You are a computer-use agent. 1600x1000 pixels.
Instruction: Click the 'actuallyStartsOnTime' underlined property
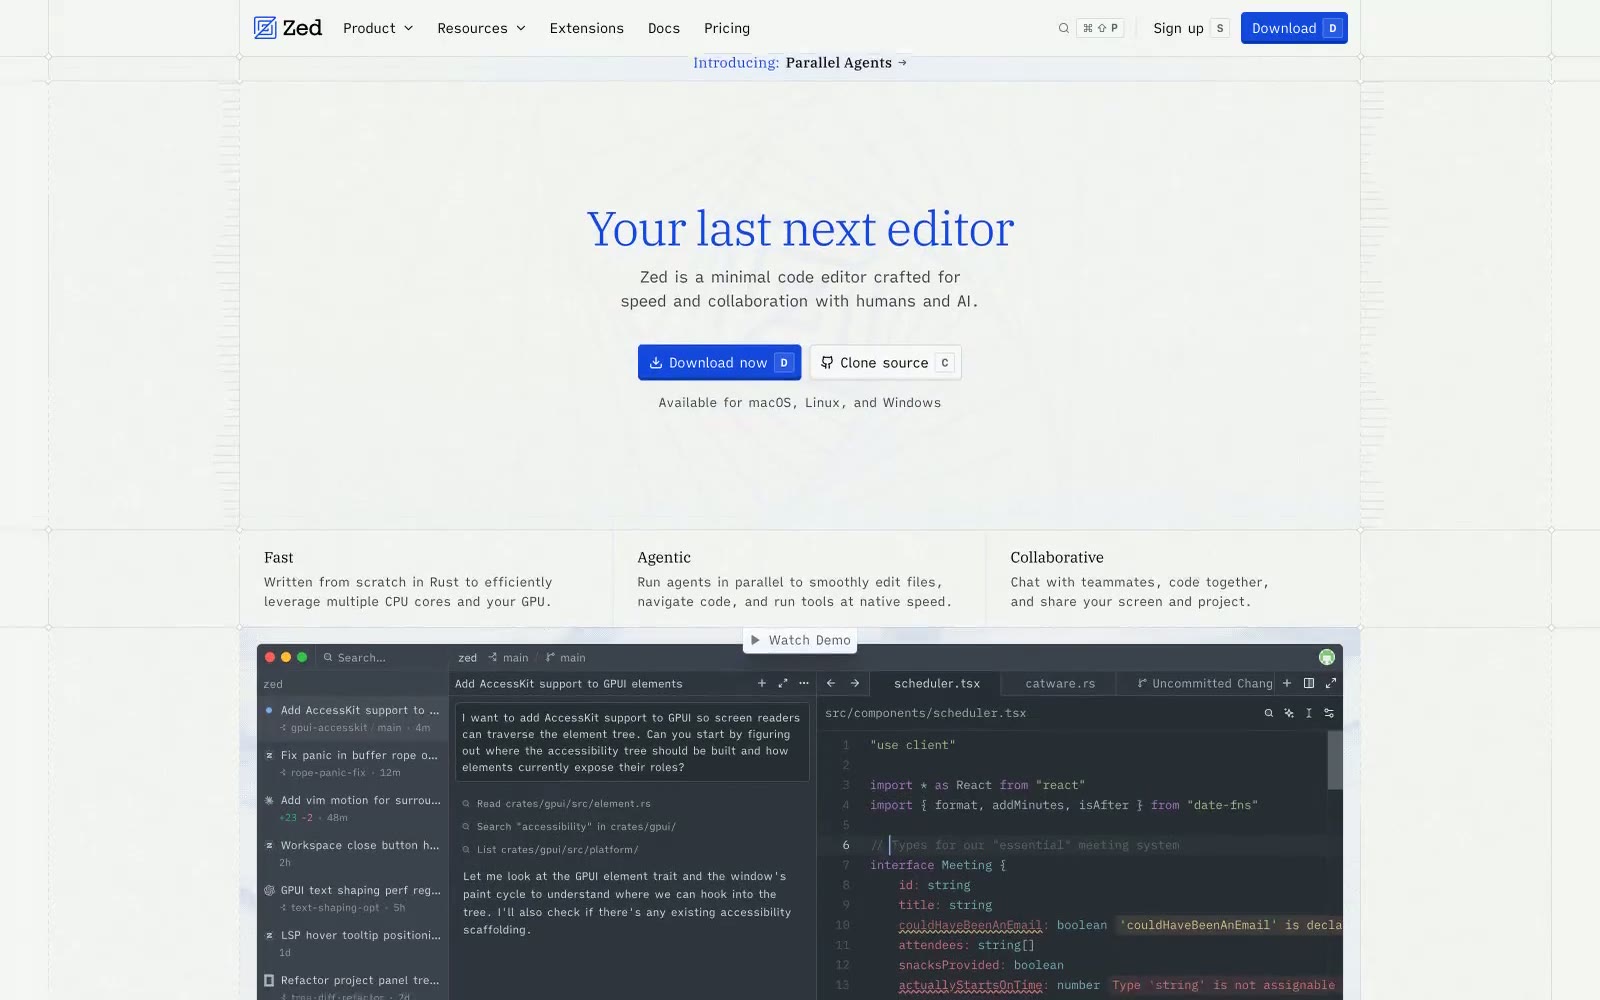point(970,985)
